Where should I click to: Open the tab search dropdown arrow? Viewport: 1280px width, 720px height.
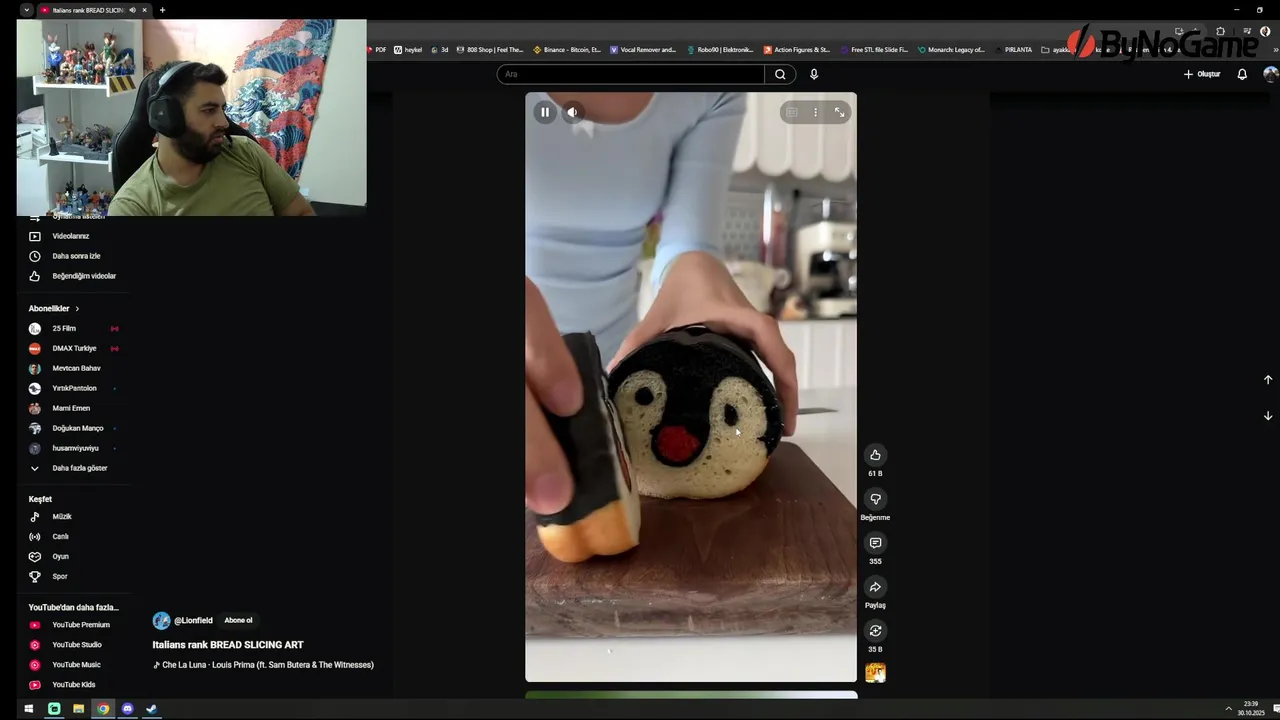click(x=26, y=10)
